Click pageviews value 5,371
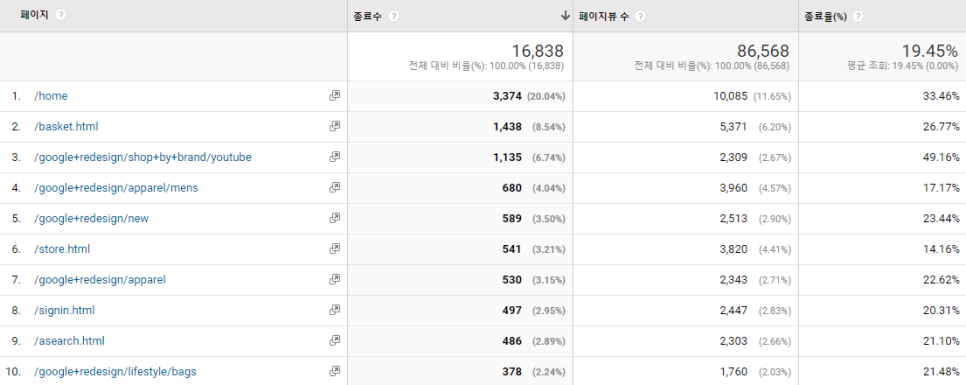 point(733,126)
